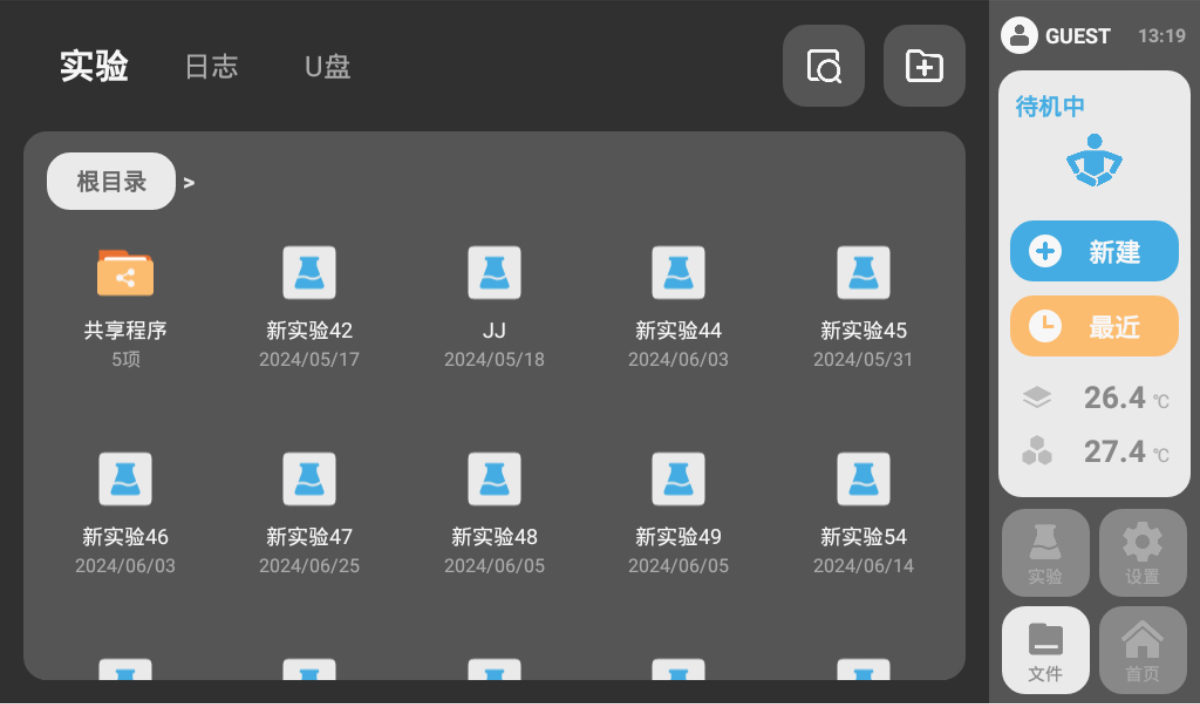Click the new folder icon
The width and height of the screenshot is (1200, 704).
click(924, 66)
